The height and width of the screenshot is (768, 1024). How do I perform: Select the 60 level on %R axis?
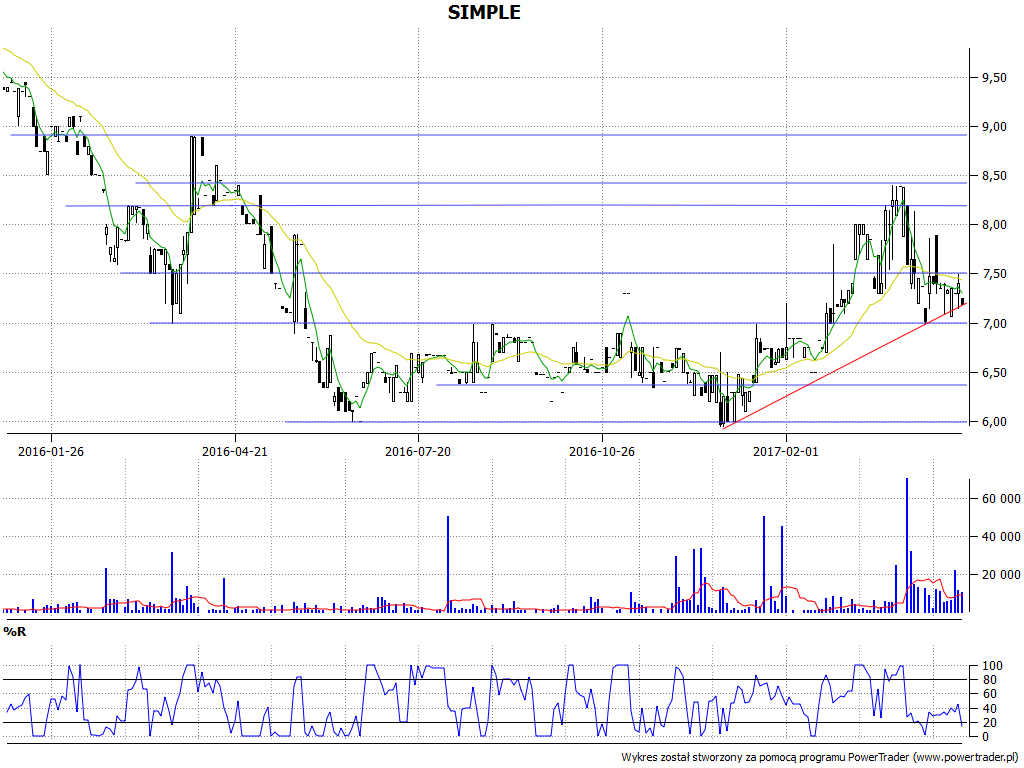click(x=989, y=694)
